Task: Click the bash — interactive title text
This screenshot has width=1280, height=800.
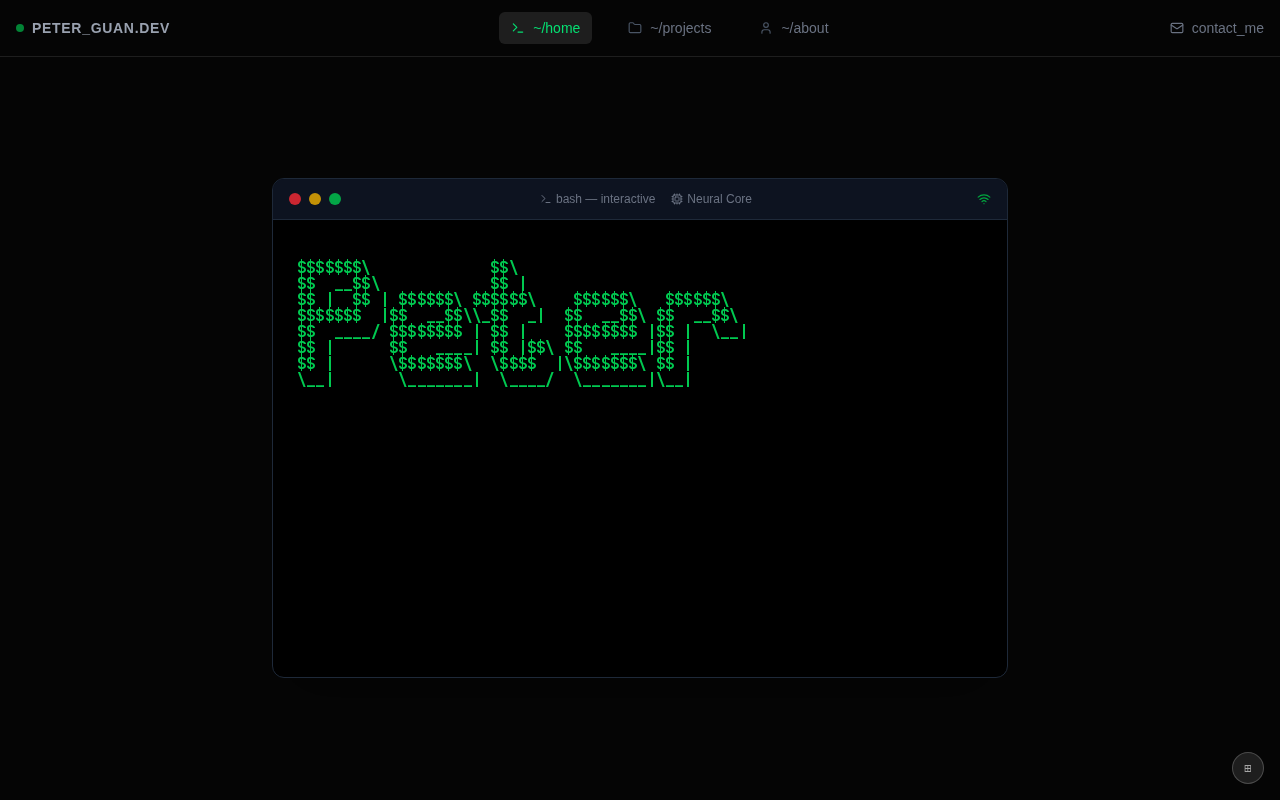Action: pyautogui.click(x=605, y=199)
